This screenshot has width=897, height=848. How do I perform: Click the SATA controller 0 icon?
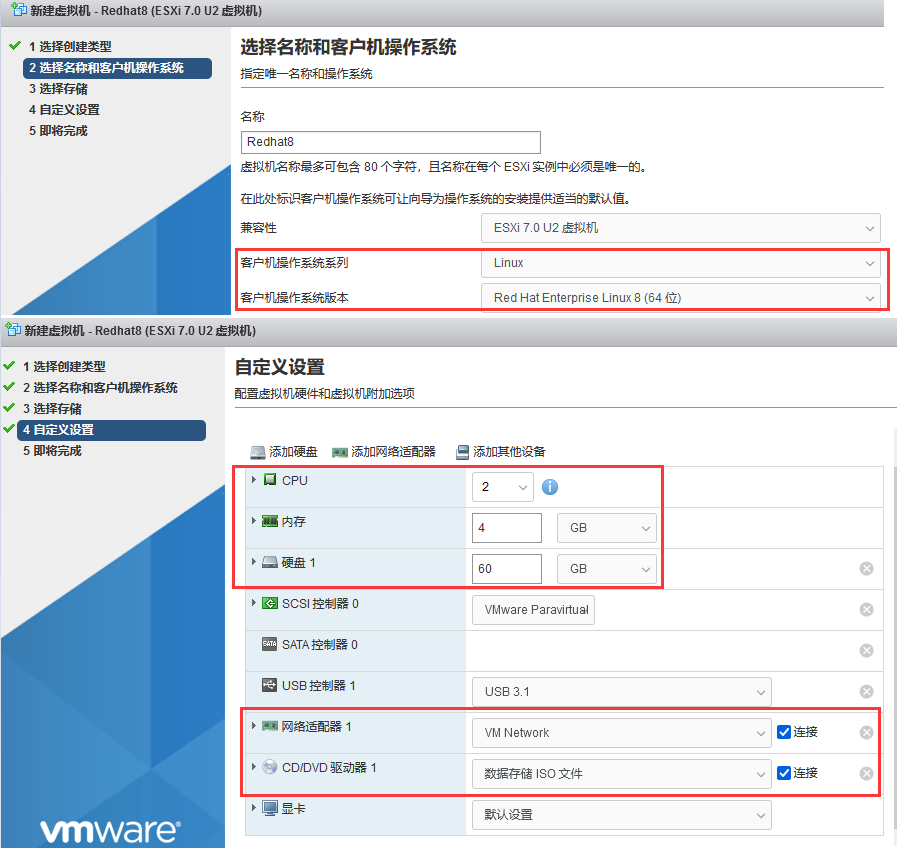270,644
